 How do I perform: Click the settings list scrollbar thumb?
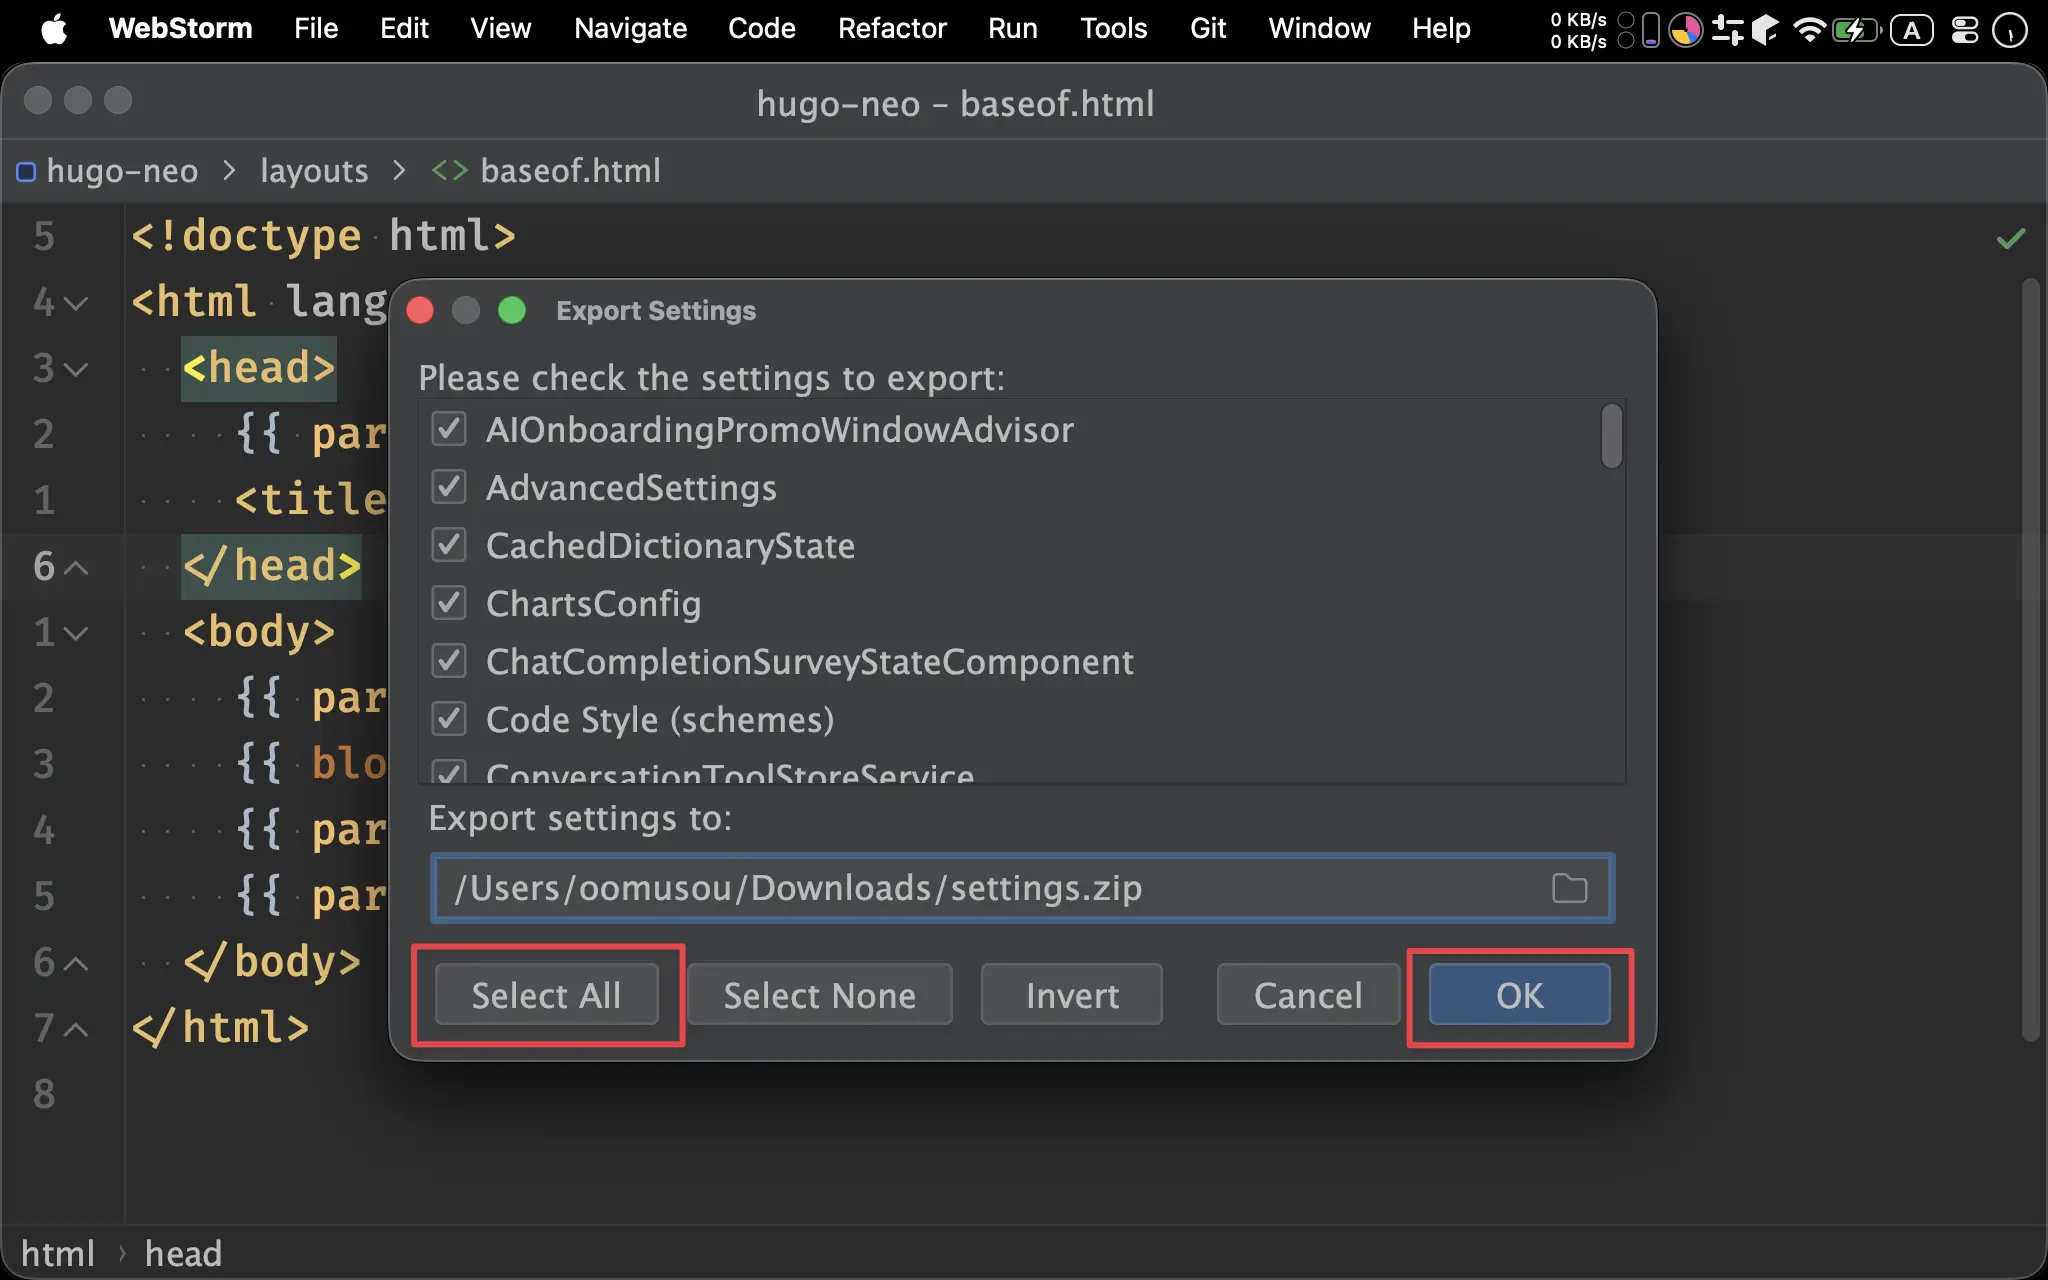(1611, 436)
